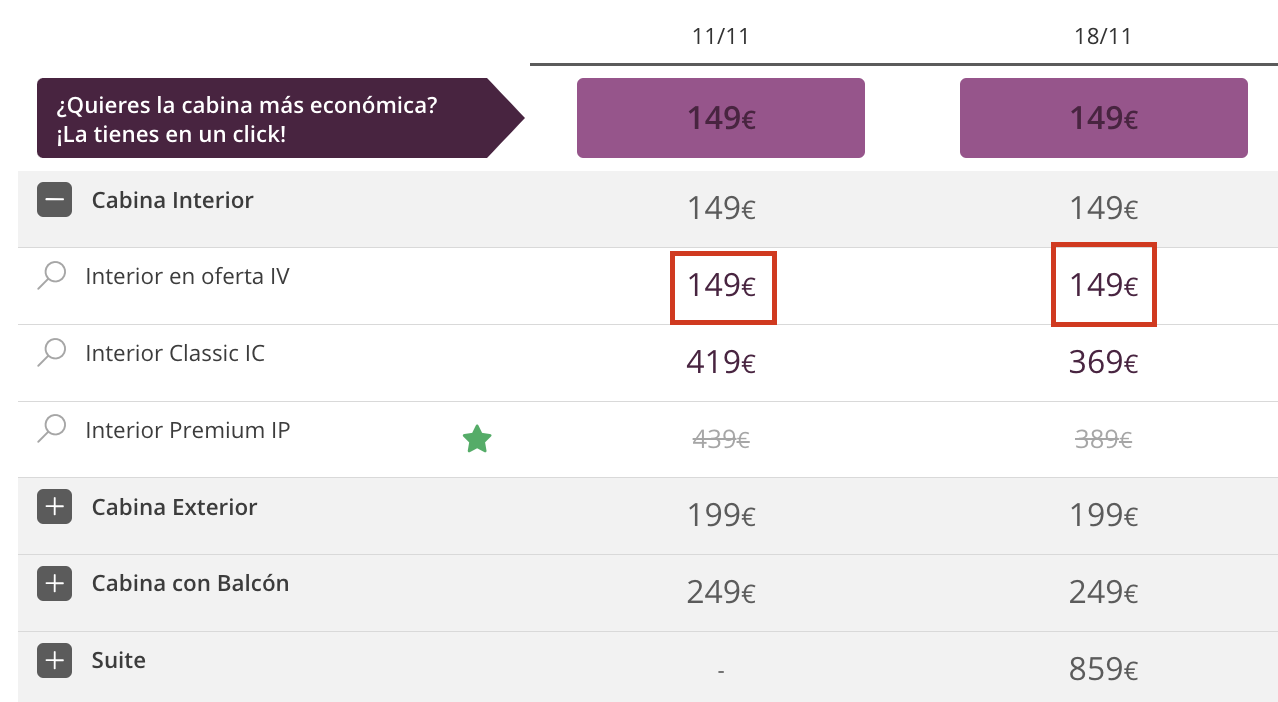Select the 18/11 date column header
1278x702 pixels.
[x=1103, y=37]
